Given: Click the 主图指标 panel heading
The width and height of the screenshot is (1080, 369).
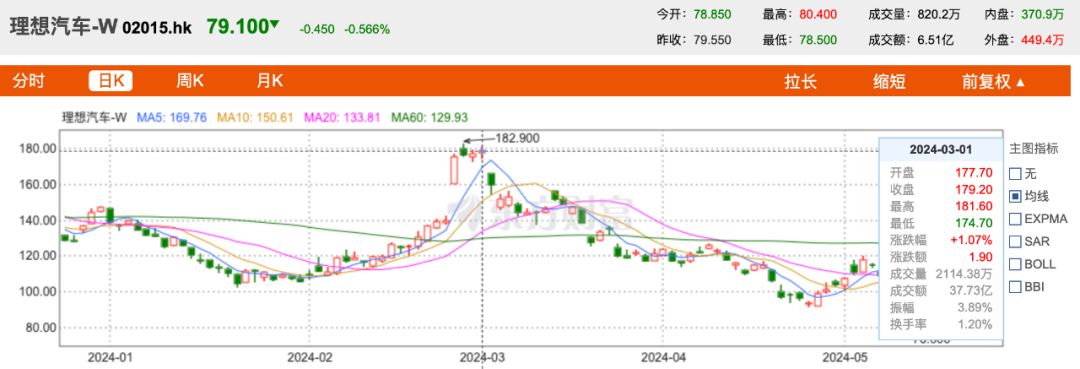Looking at the screenshot, I should (1033, 149).
